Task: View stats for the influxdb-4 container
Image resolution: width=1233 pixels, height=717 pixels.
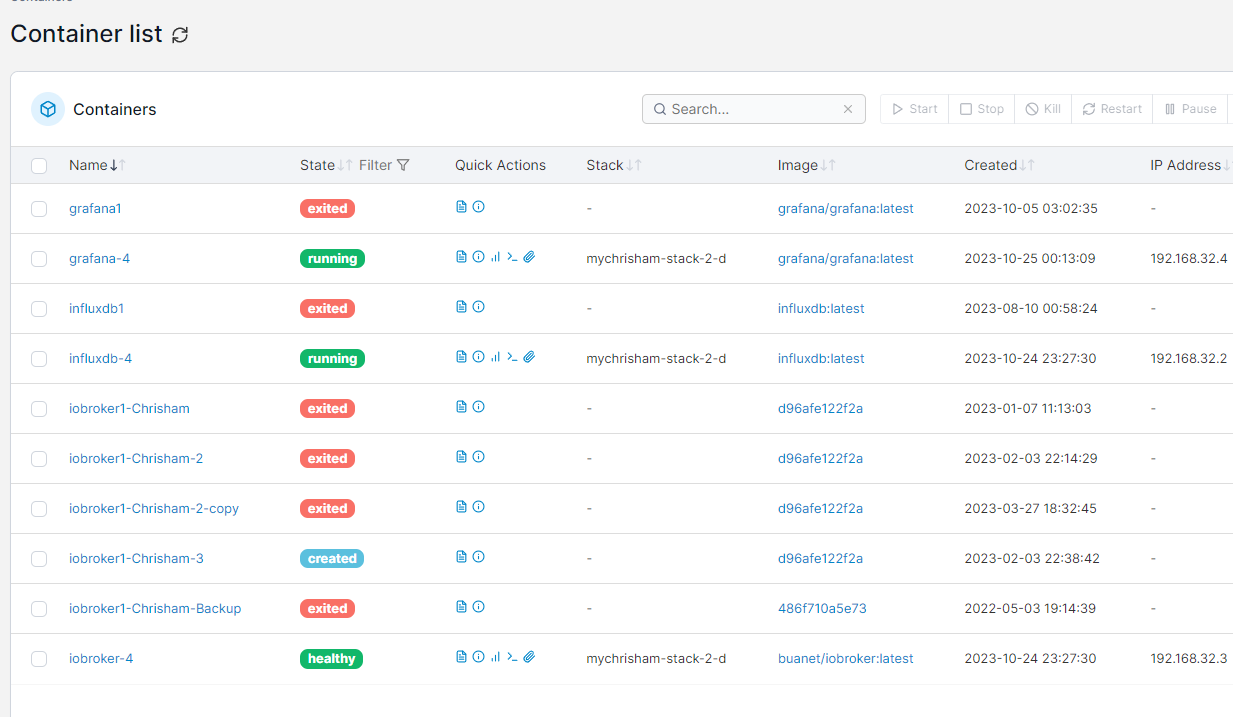Action: click(x=495, y=357)
